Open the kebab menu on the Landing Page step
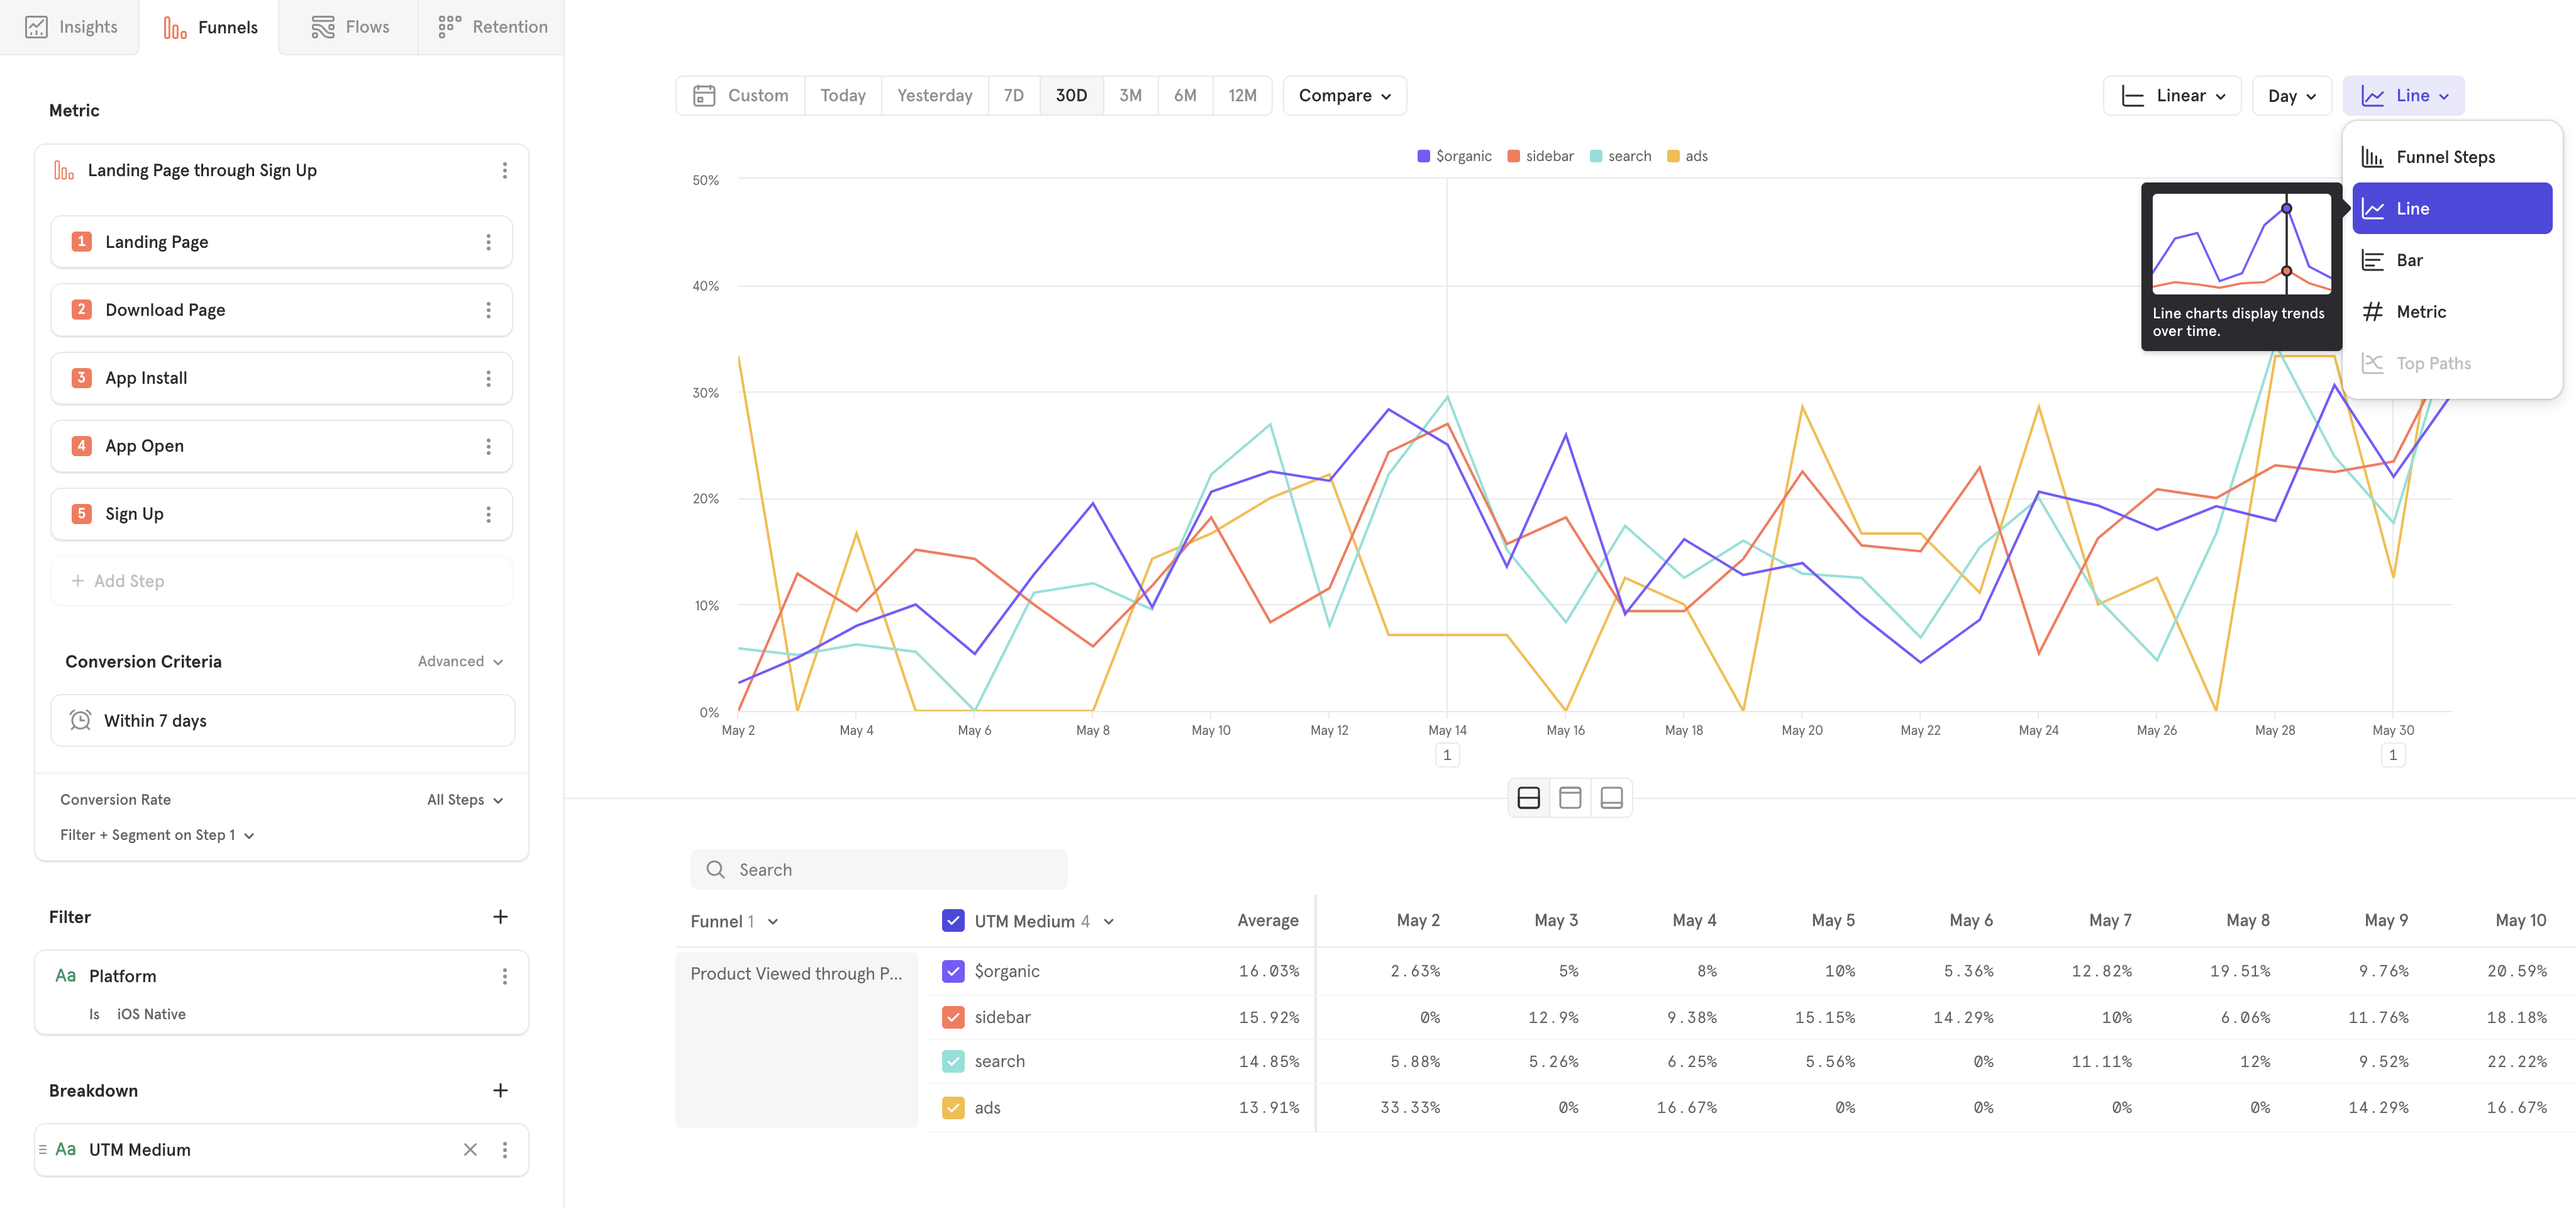Screen dimensions: 2576x1208 pyautogui.click(x=489, y=241)
